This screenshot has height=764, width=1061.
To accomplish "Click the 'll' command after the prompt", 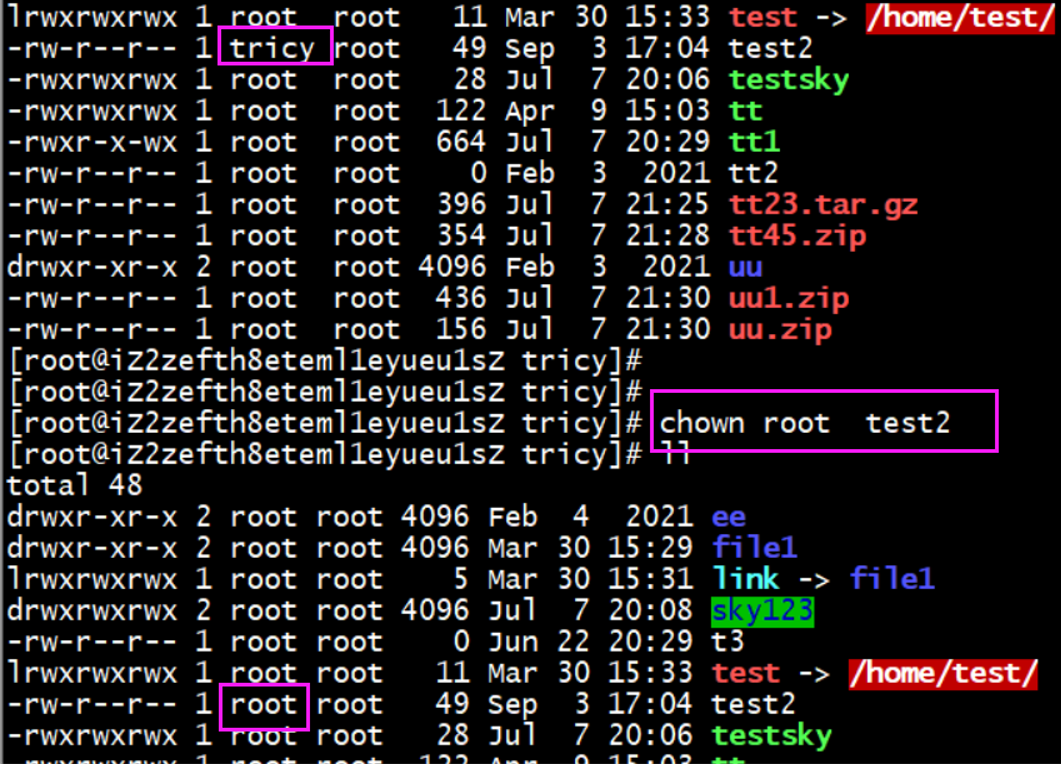I will coord(676,455).
